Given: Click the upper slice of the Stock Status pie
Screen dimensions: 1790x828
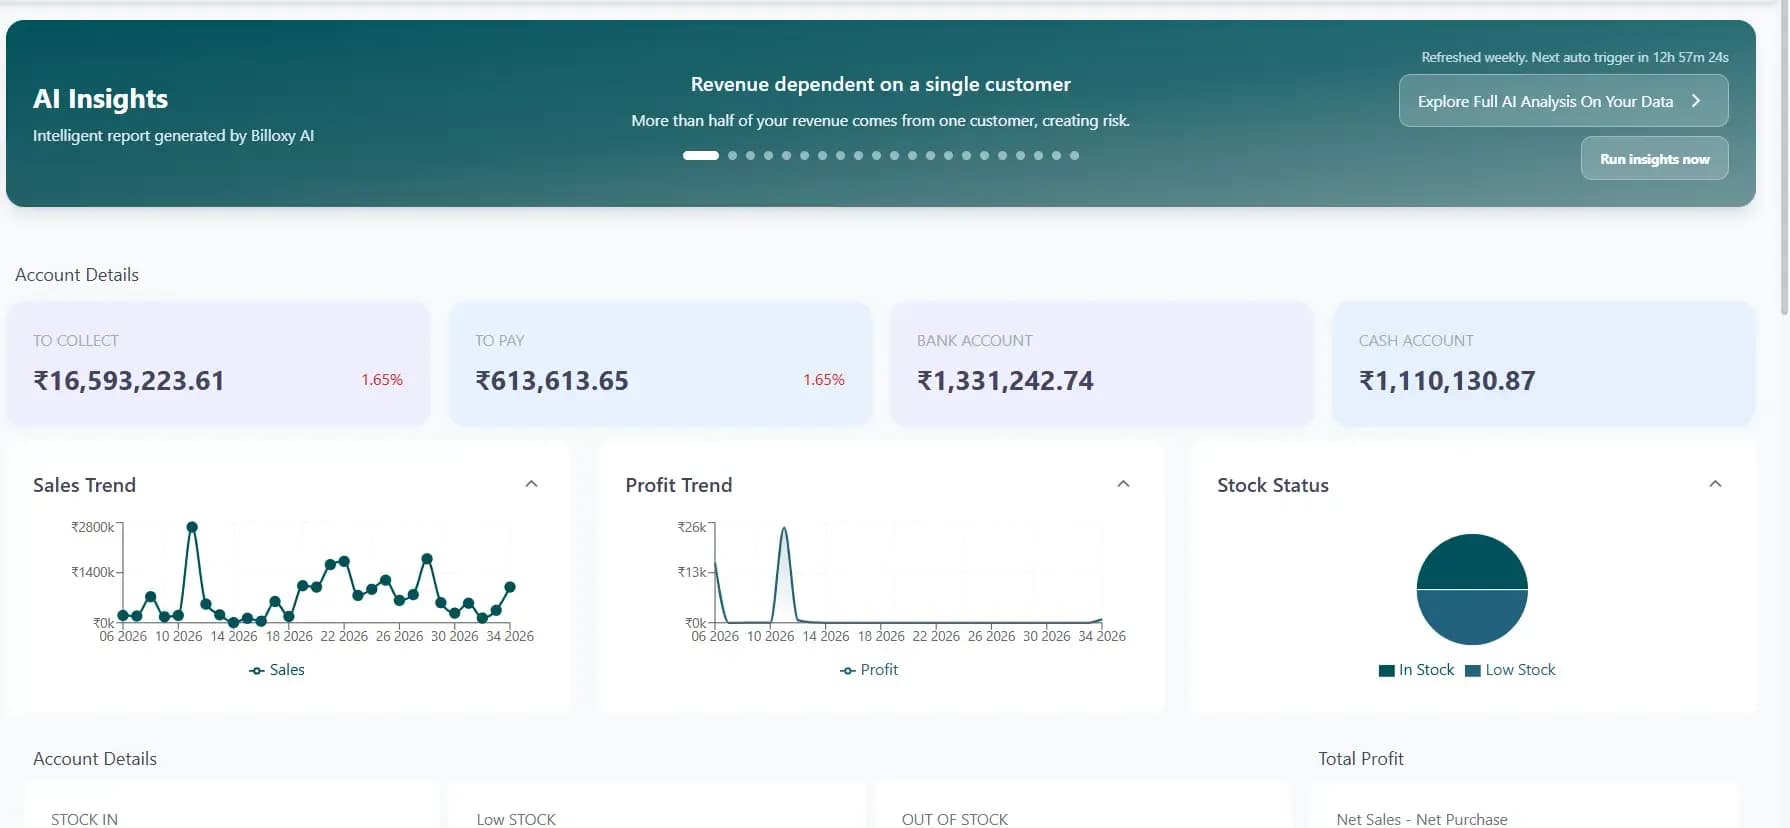Looking at the screenshot, I should pos(1472,562).
